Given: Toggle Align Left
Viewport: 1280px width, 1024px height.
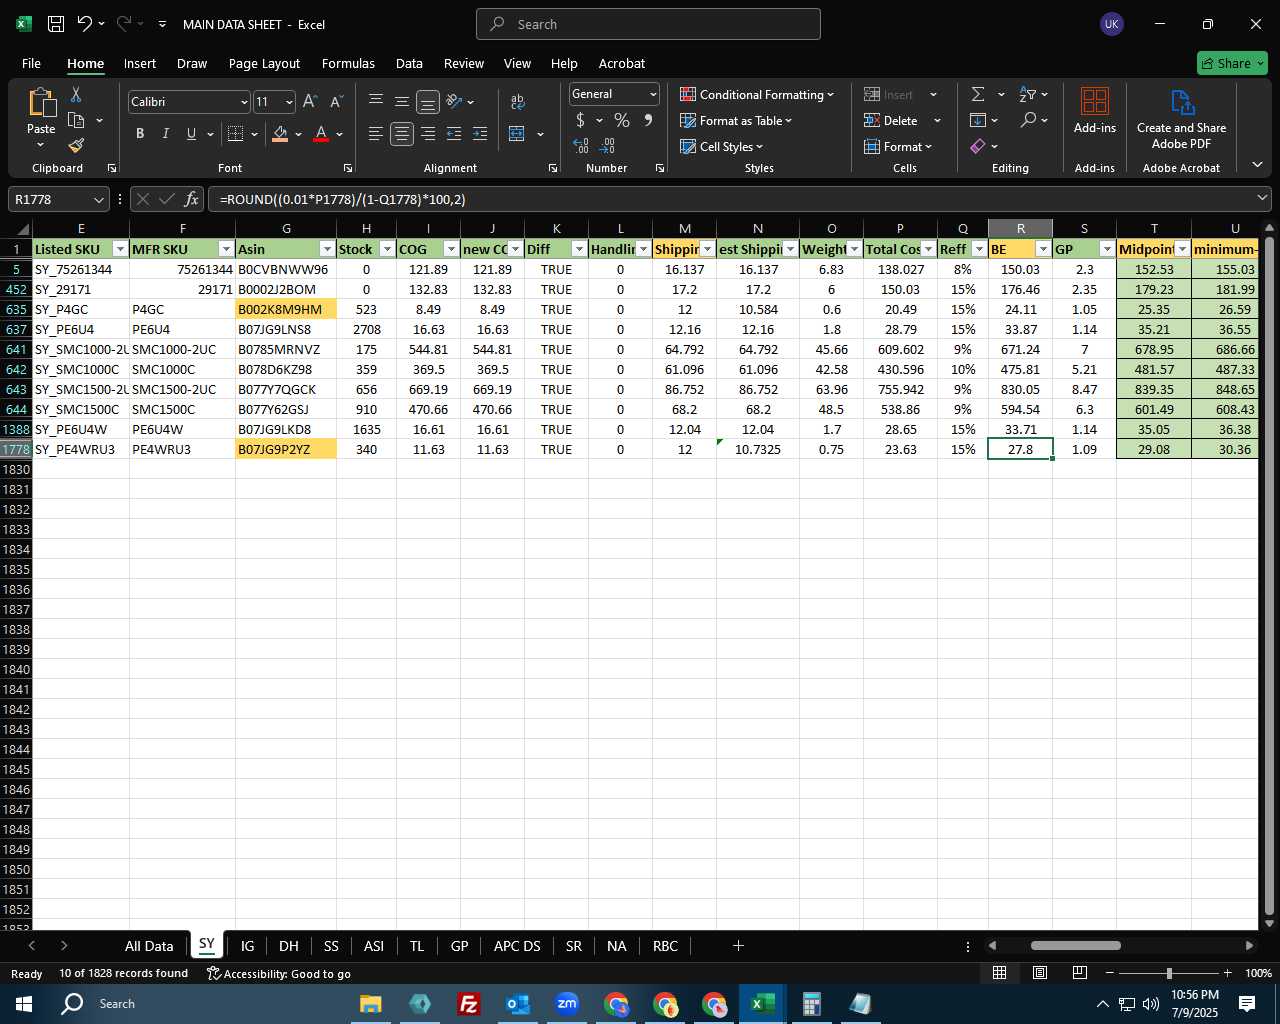Looking at the screenshot, I should coord(376,133).
